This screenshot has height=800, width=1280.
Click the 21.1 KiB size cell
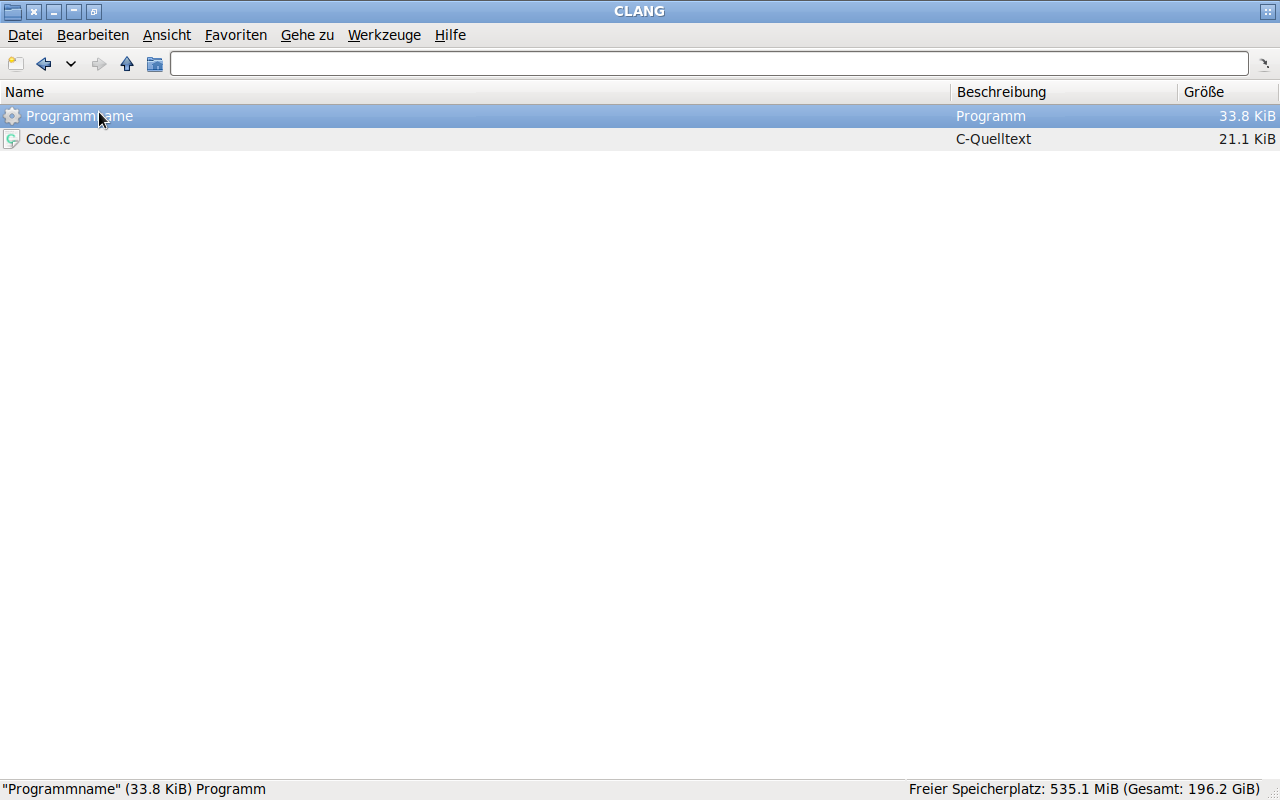pyautogui.click(x=1247, y=139)
